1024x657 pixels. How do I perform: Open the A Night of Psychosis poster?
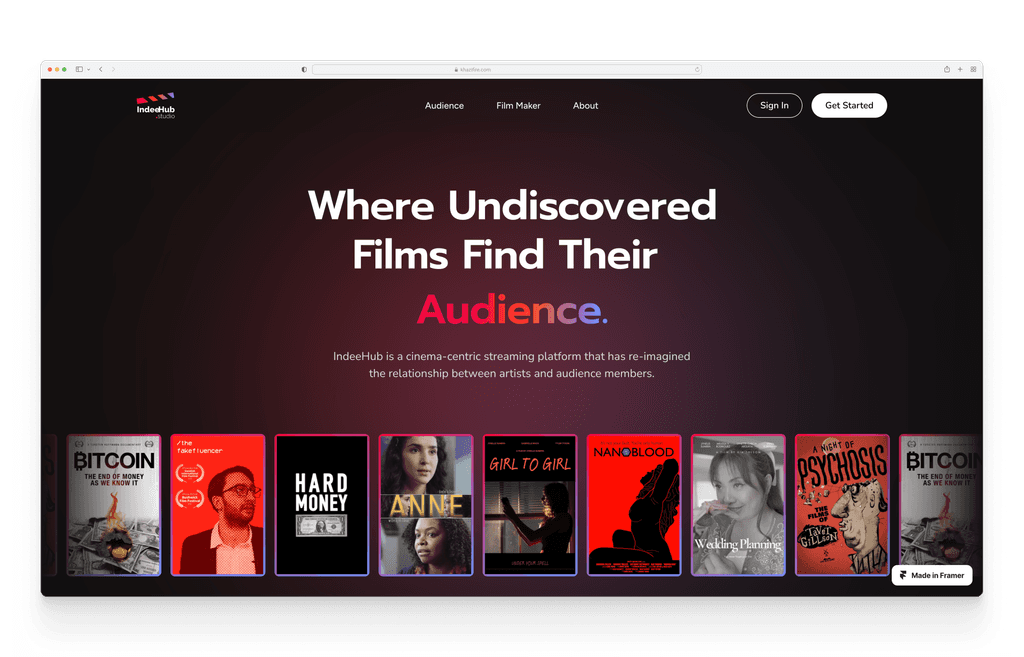842,505
